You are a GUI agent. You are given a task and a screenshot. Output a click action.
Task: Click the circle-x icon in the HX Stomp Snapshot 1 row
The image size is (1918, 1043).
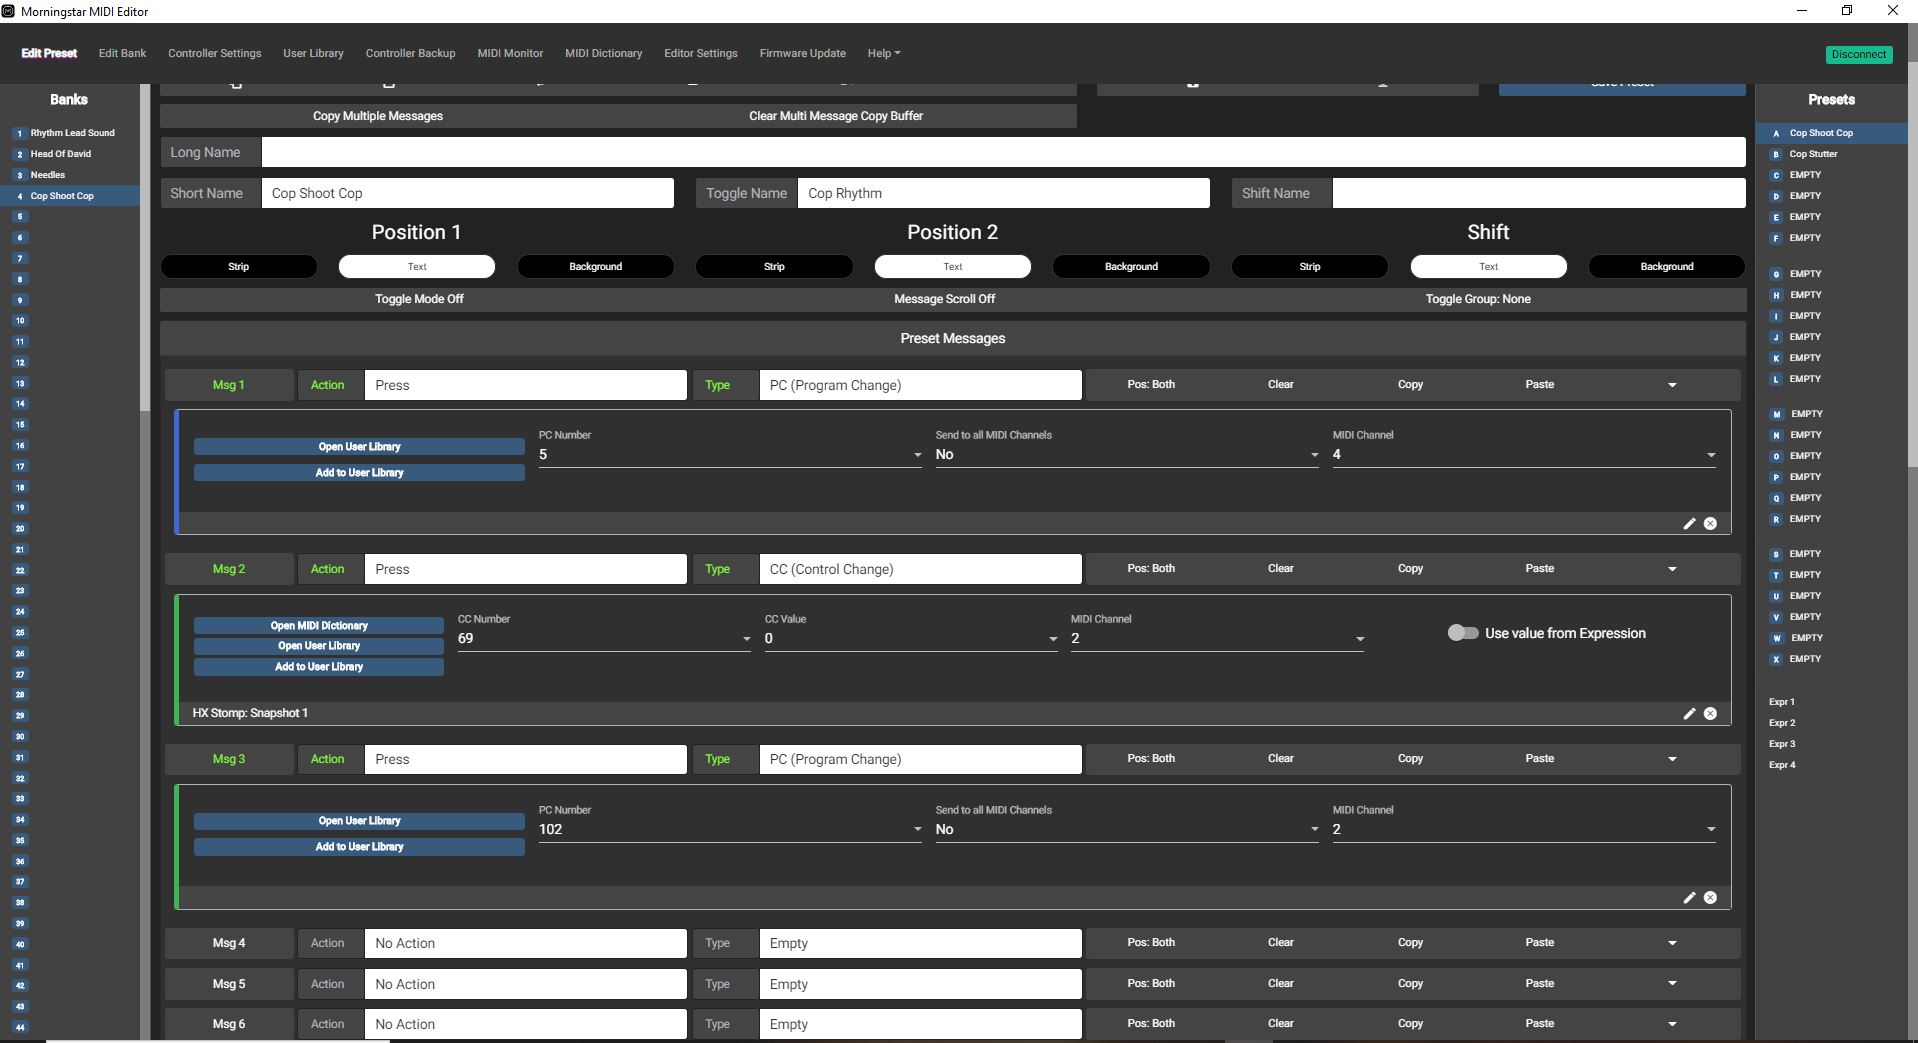pyautogui.click(x=1710, y=713)
